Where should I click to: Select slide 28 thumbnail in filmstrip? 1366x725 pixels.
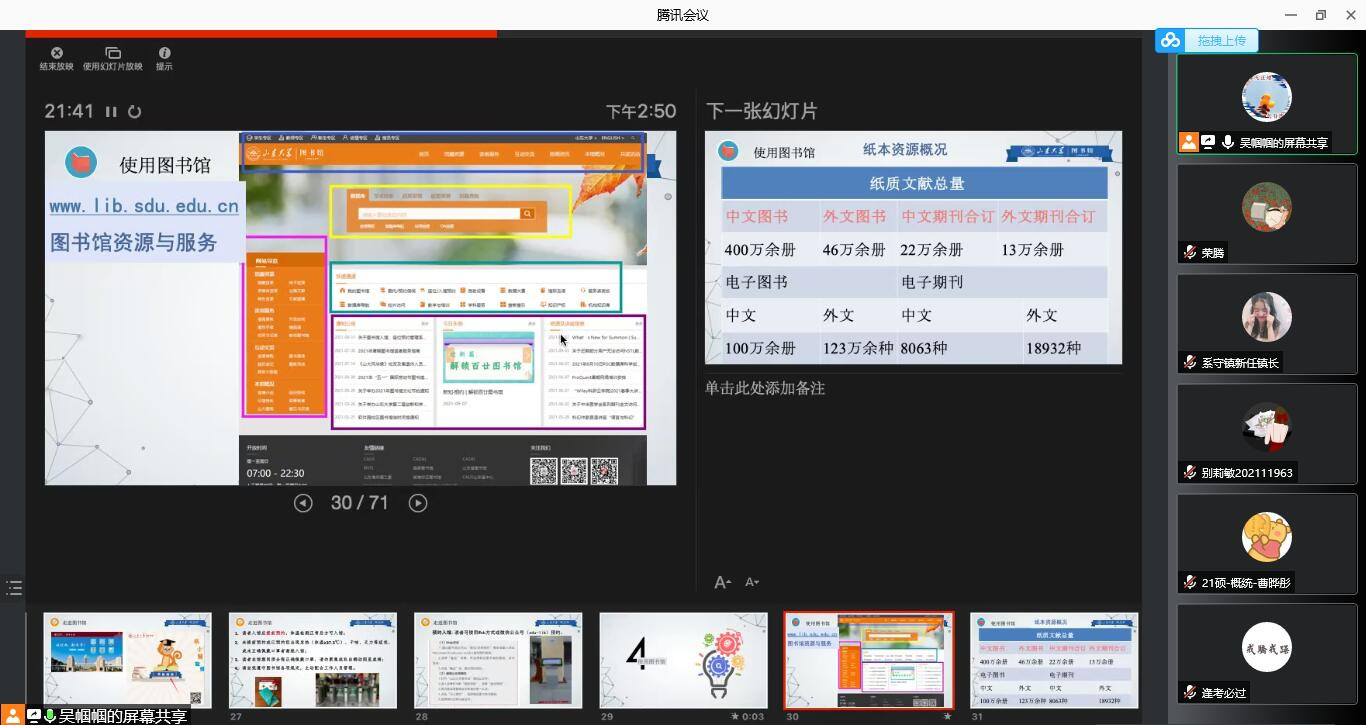click(x=497, y=660)
